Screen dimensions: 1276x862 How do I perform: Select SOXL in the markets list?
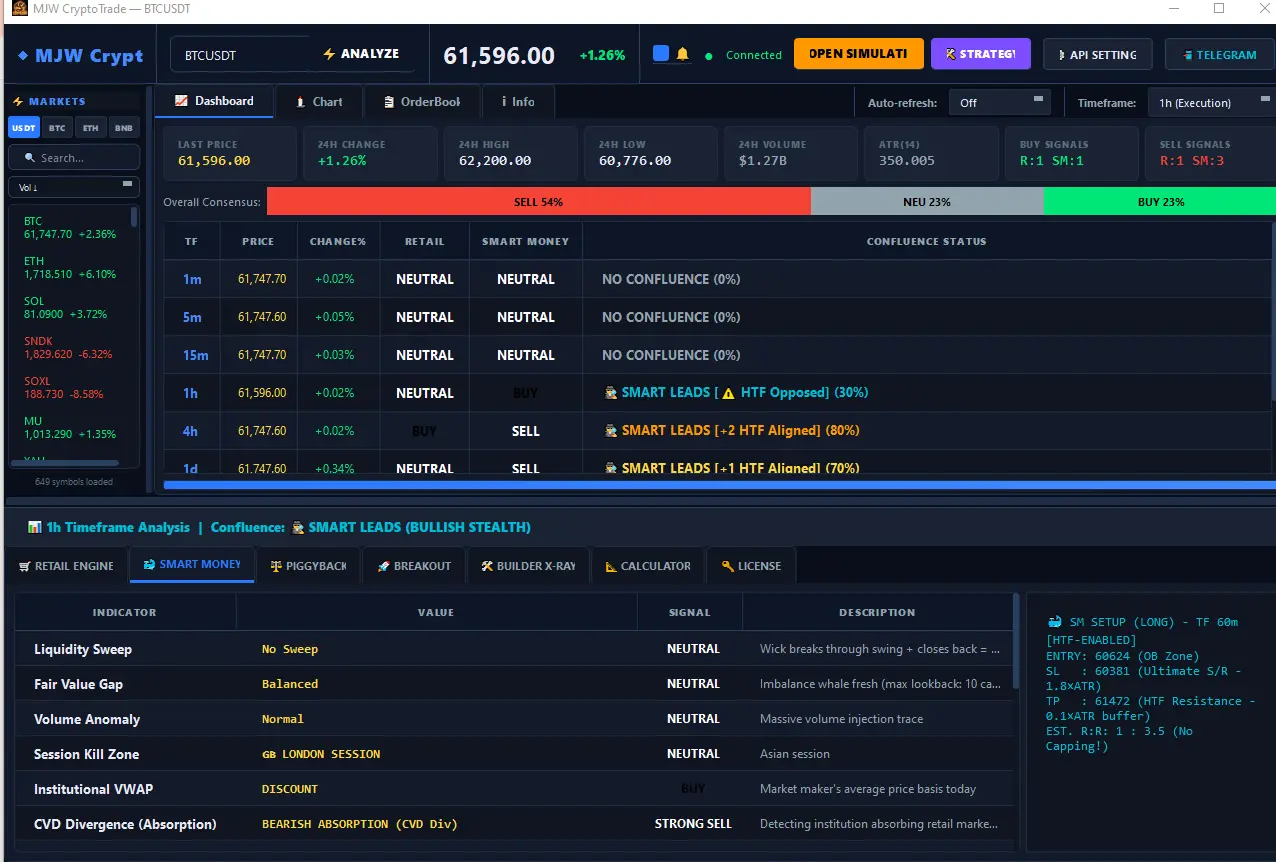click(69, 388)
